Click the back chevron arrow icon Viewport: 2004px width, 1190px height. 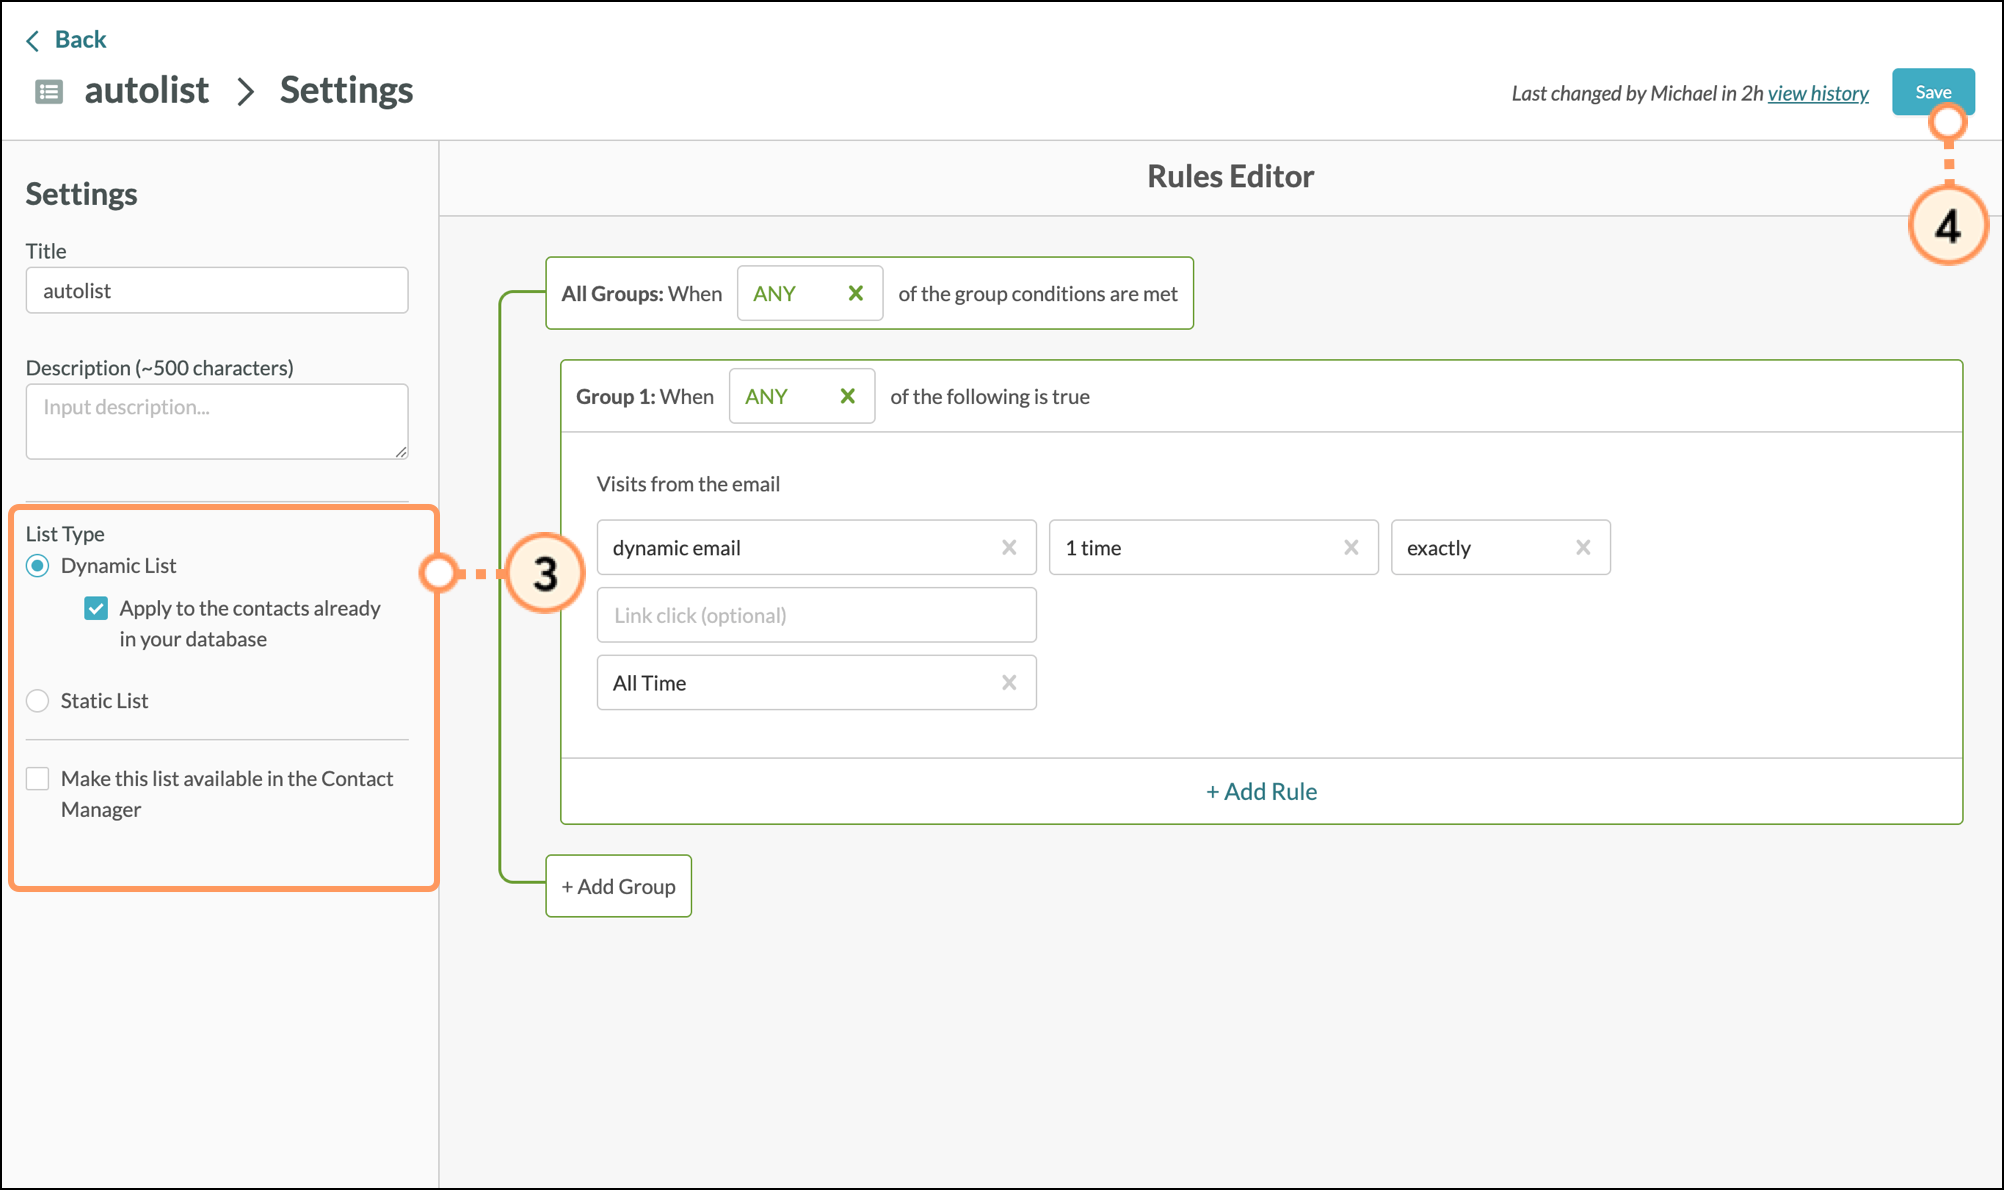pos(33,40)
